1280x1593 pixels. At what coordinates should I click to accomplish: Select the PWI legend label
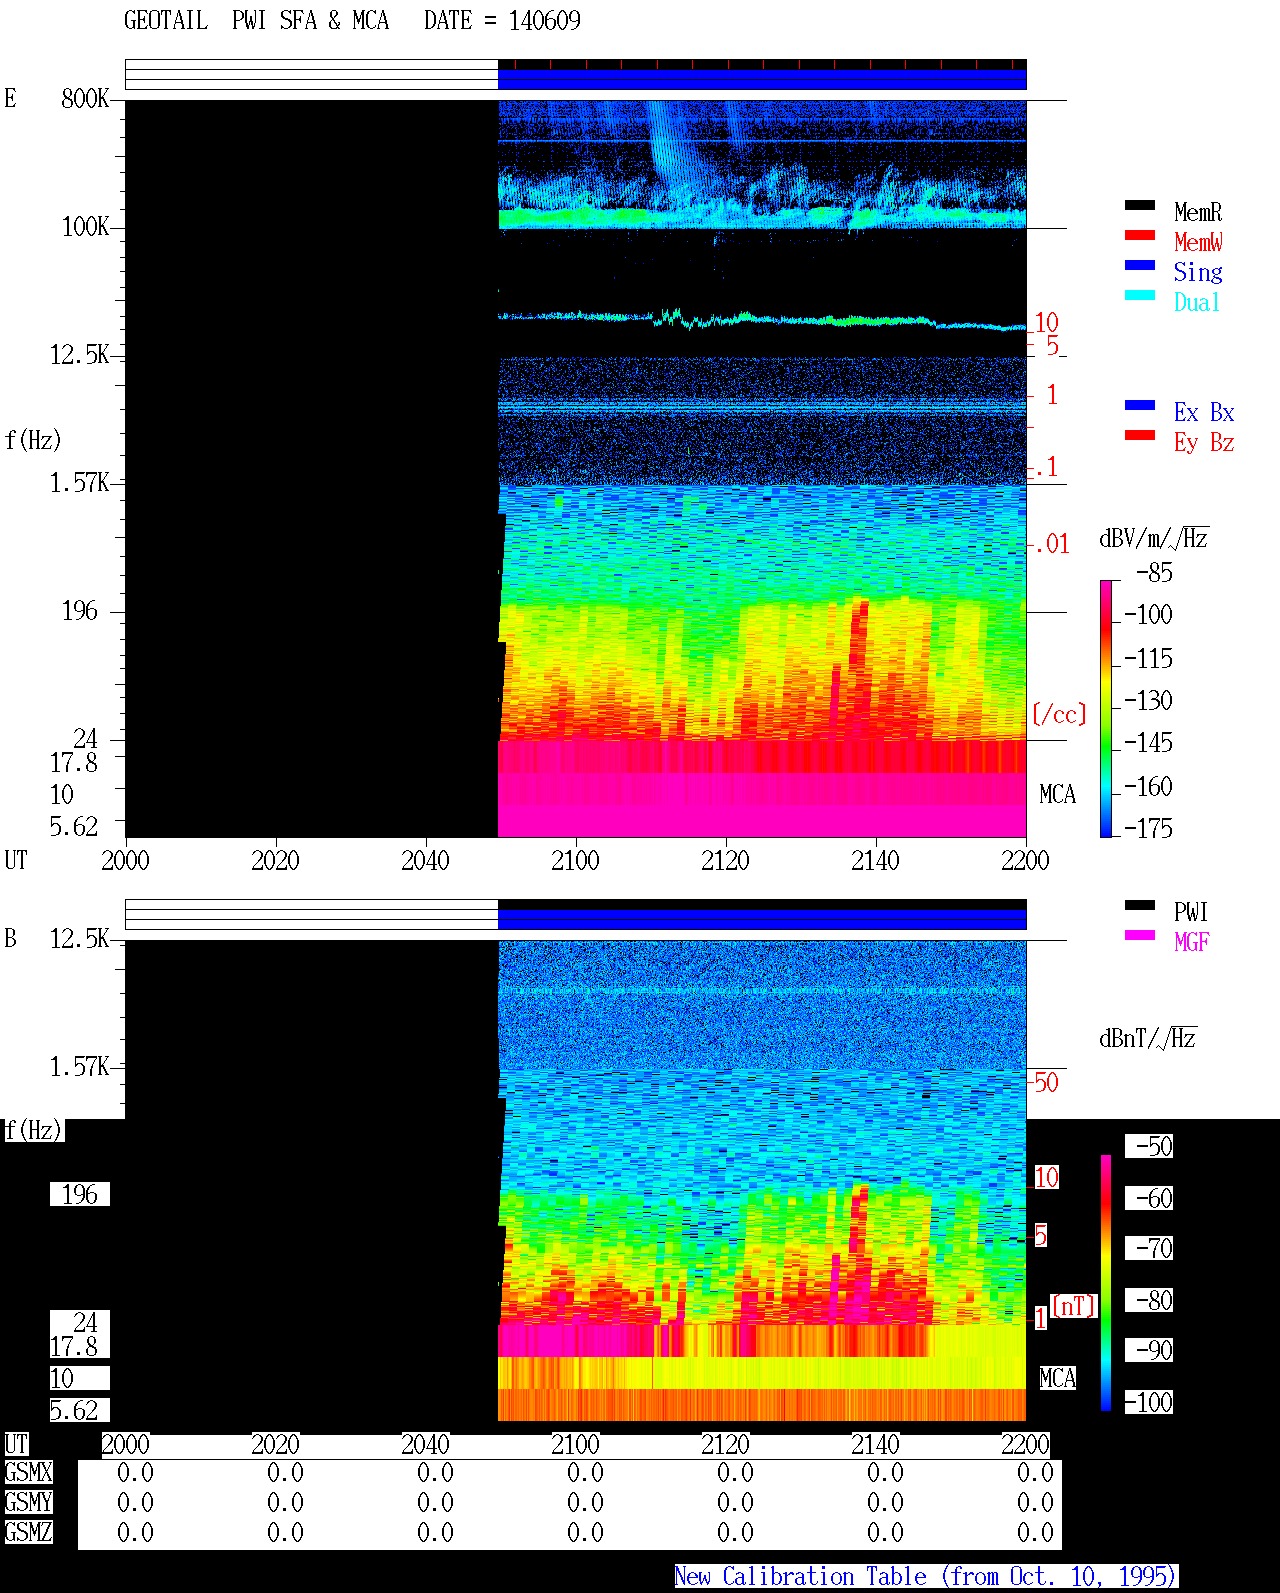point(1191,912)
